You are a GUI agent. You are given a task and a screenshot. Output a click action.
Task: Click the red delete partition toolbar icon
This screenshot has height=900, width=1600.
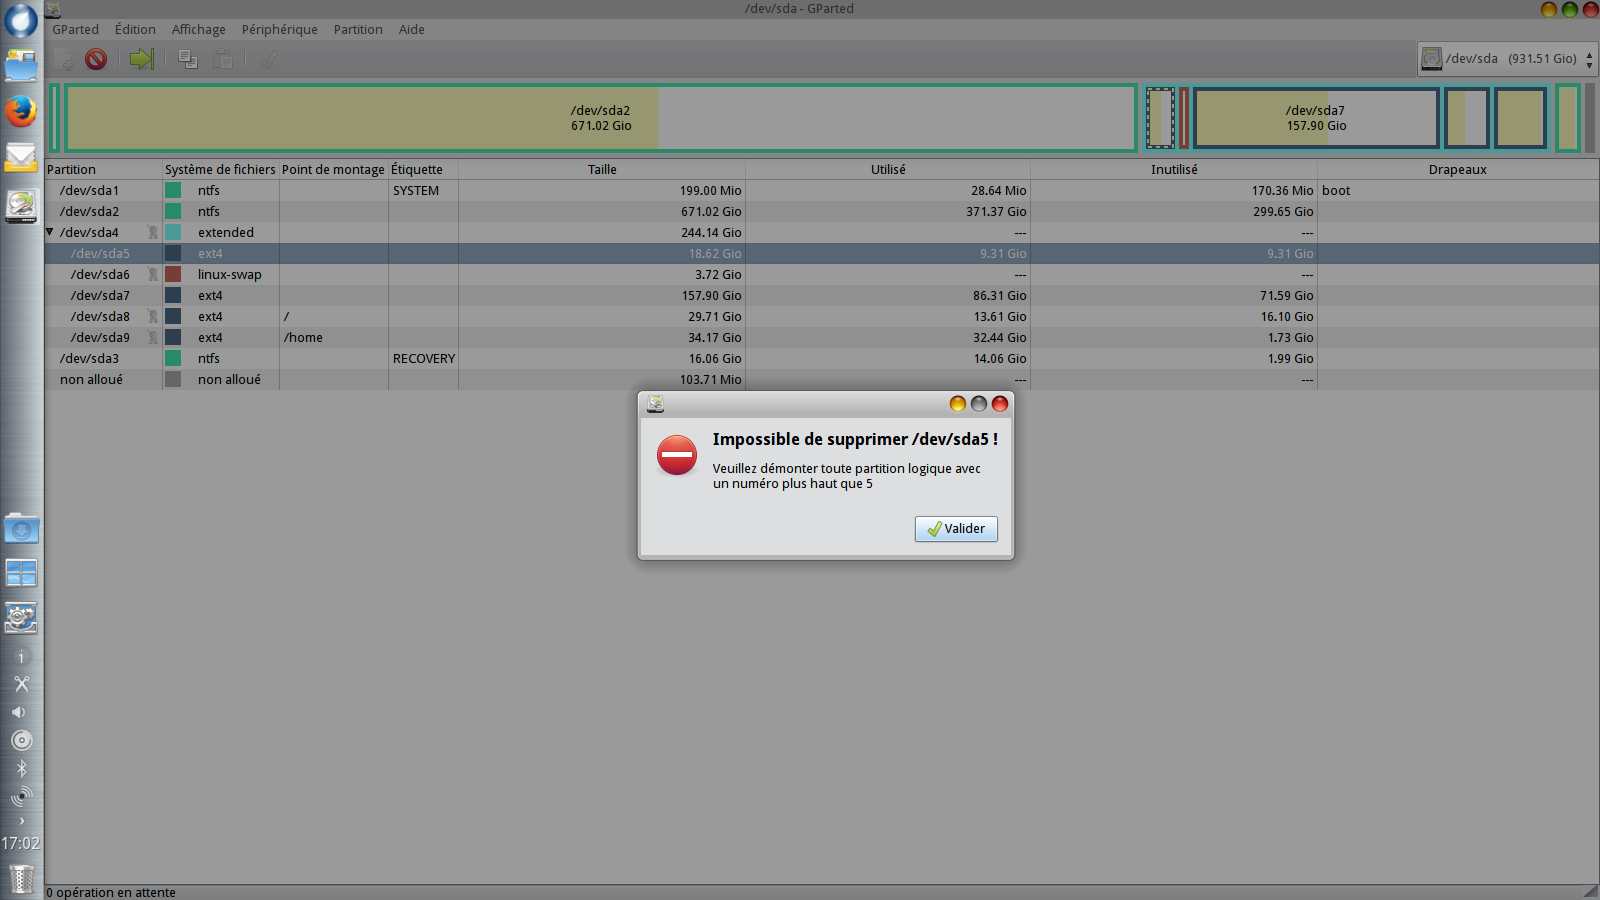coord(96,60)
